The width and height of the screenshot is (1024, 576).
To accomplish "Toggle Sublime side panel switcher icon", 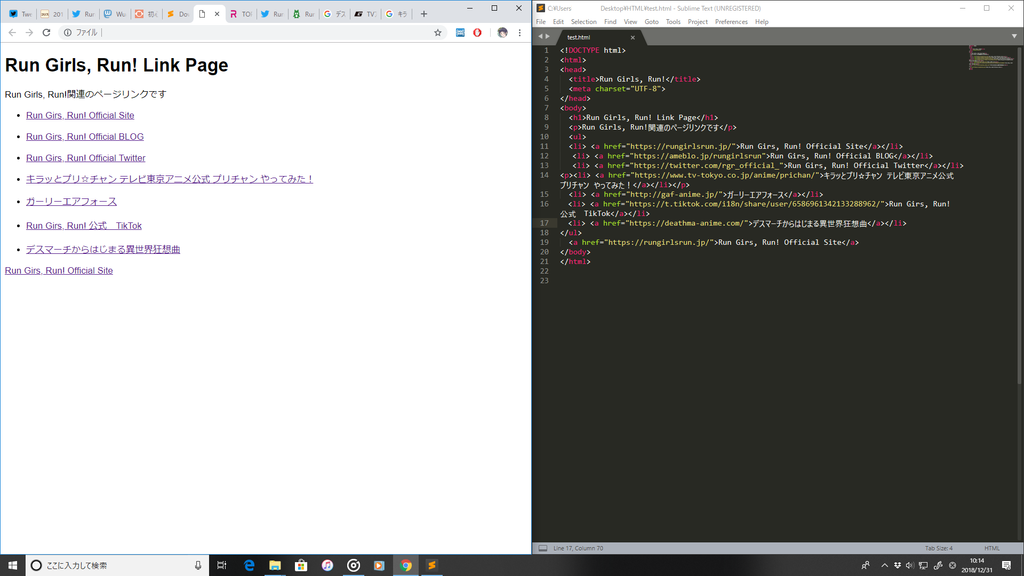I will click(x=542, y=549).
